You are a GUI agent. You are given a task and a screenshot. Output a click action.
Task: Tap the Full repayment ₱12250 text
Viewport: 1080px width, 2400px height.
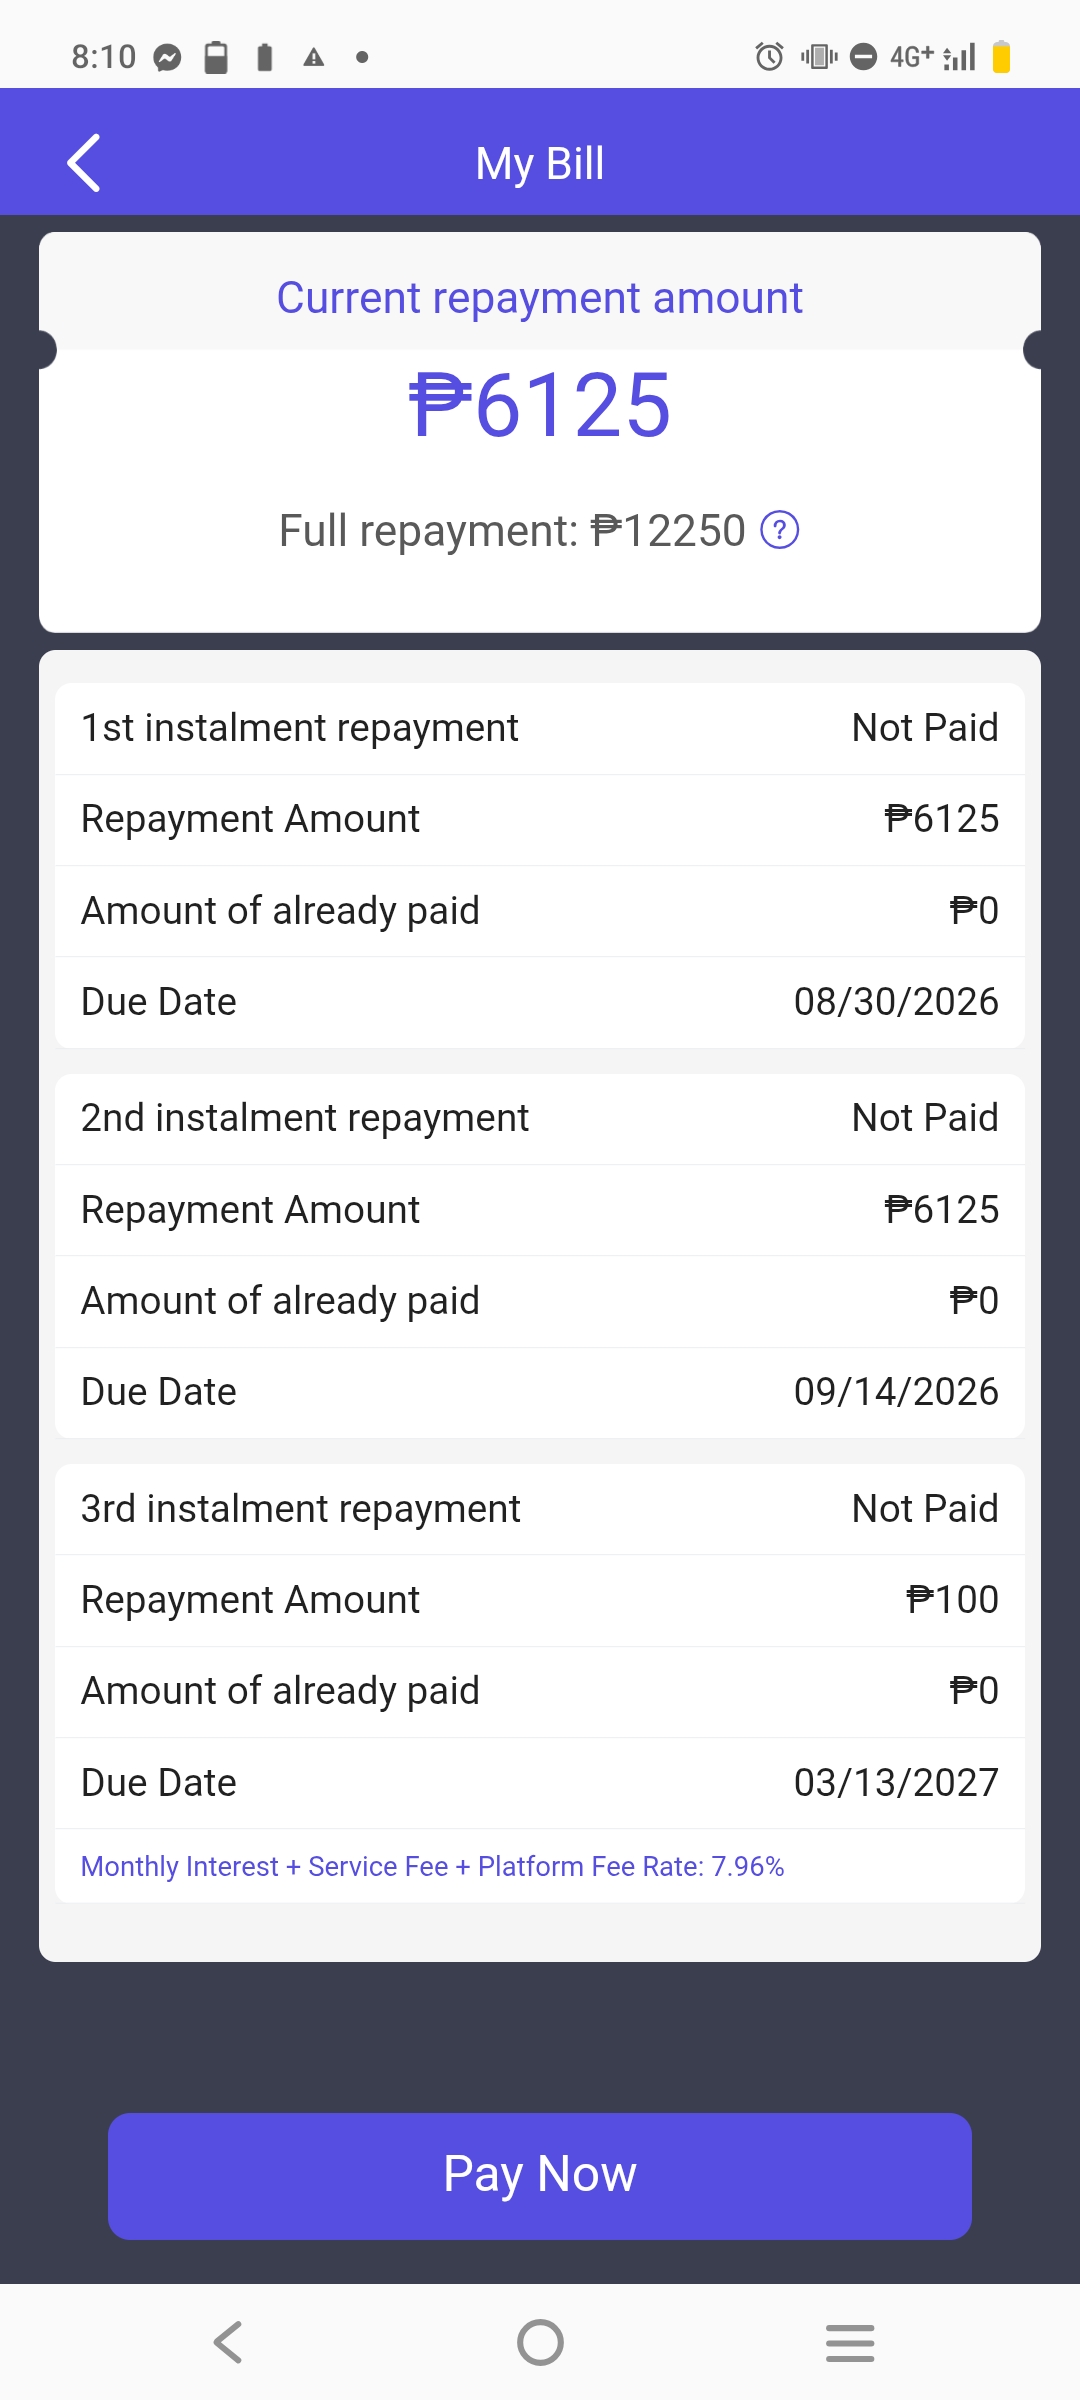[512, 530]
